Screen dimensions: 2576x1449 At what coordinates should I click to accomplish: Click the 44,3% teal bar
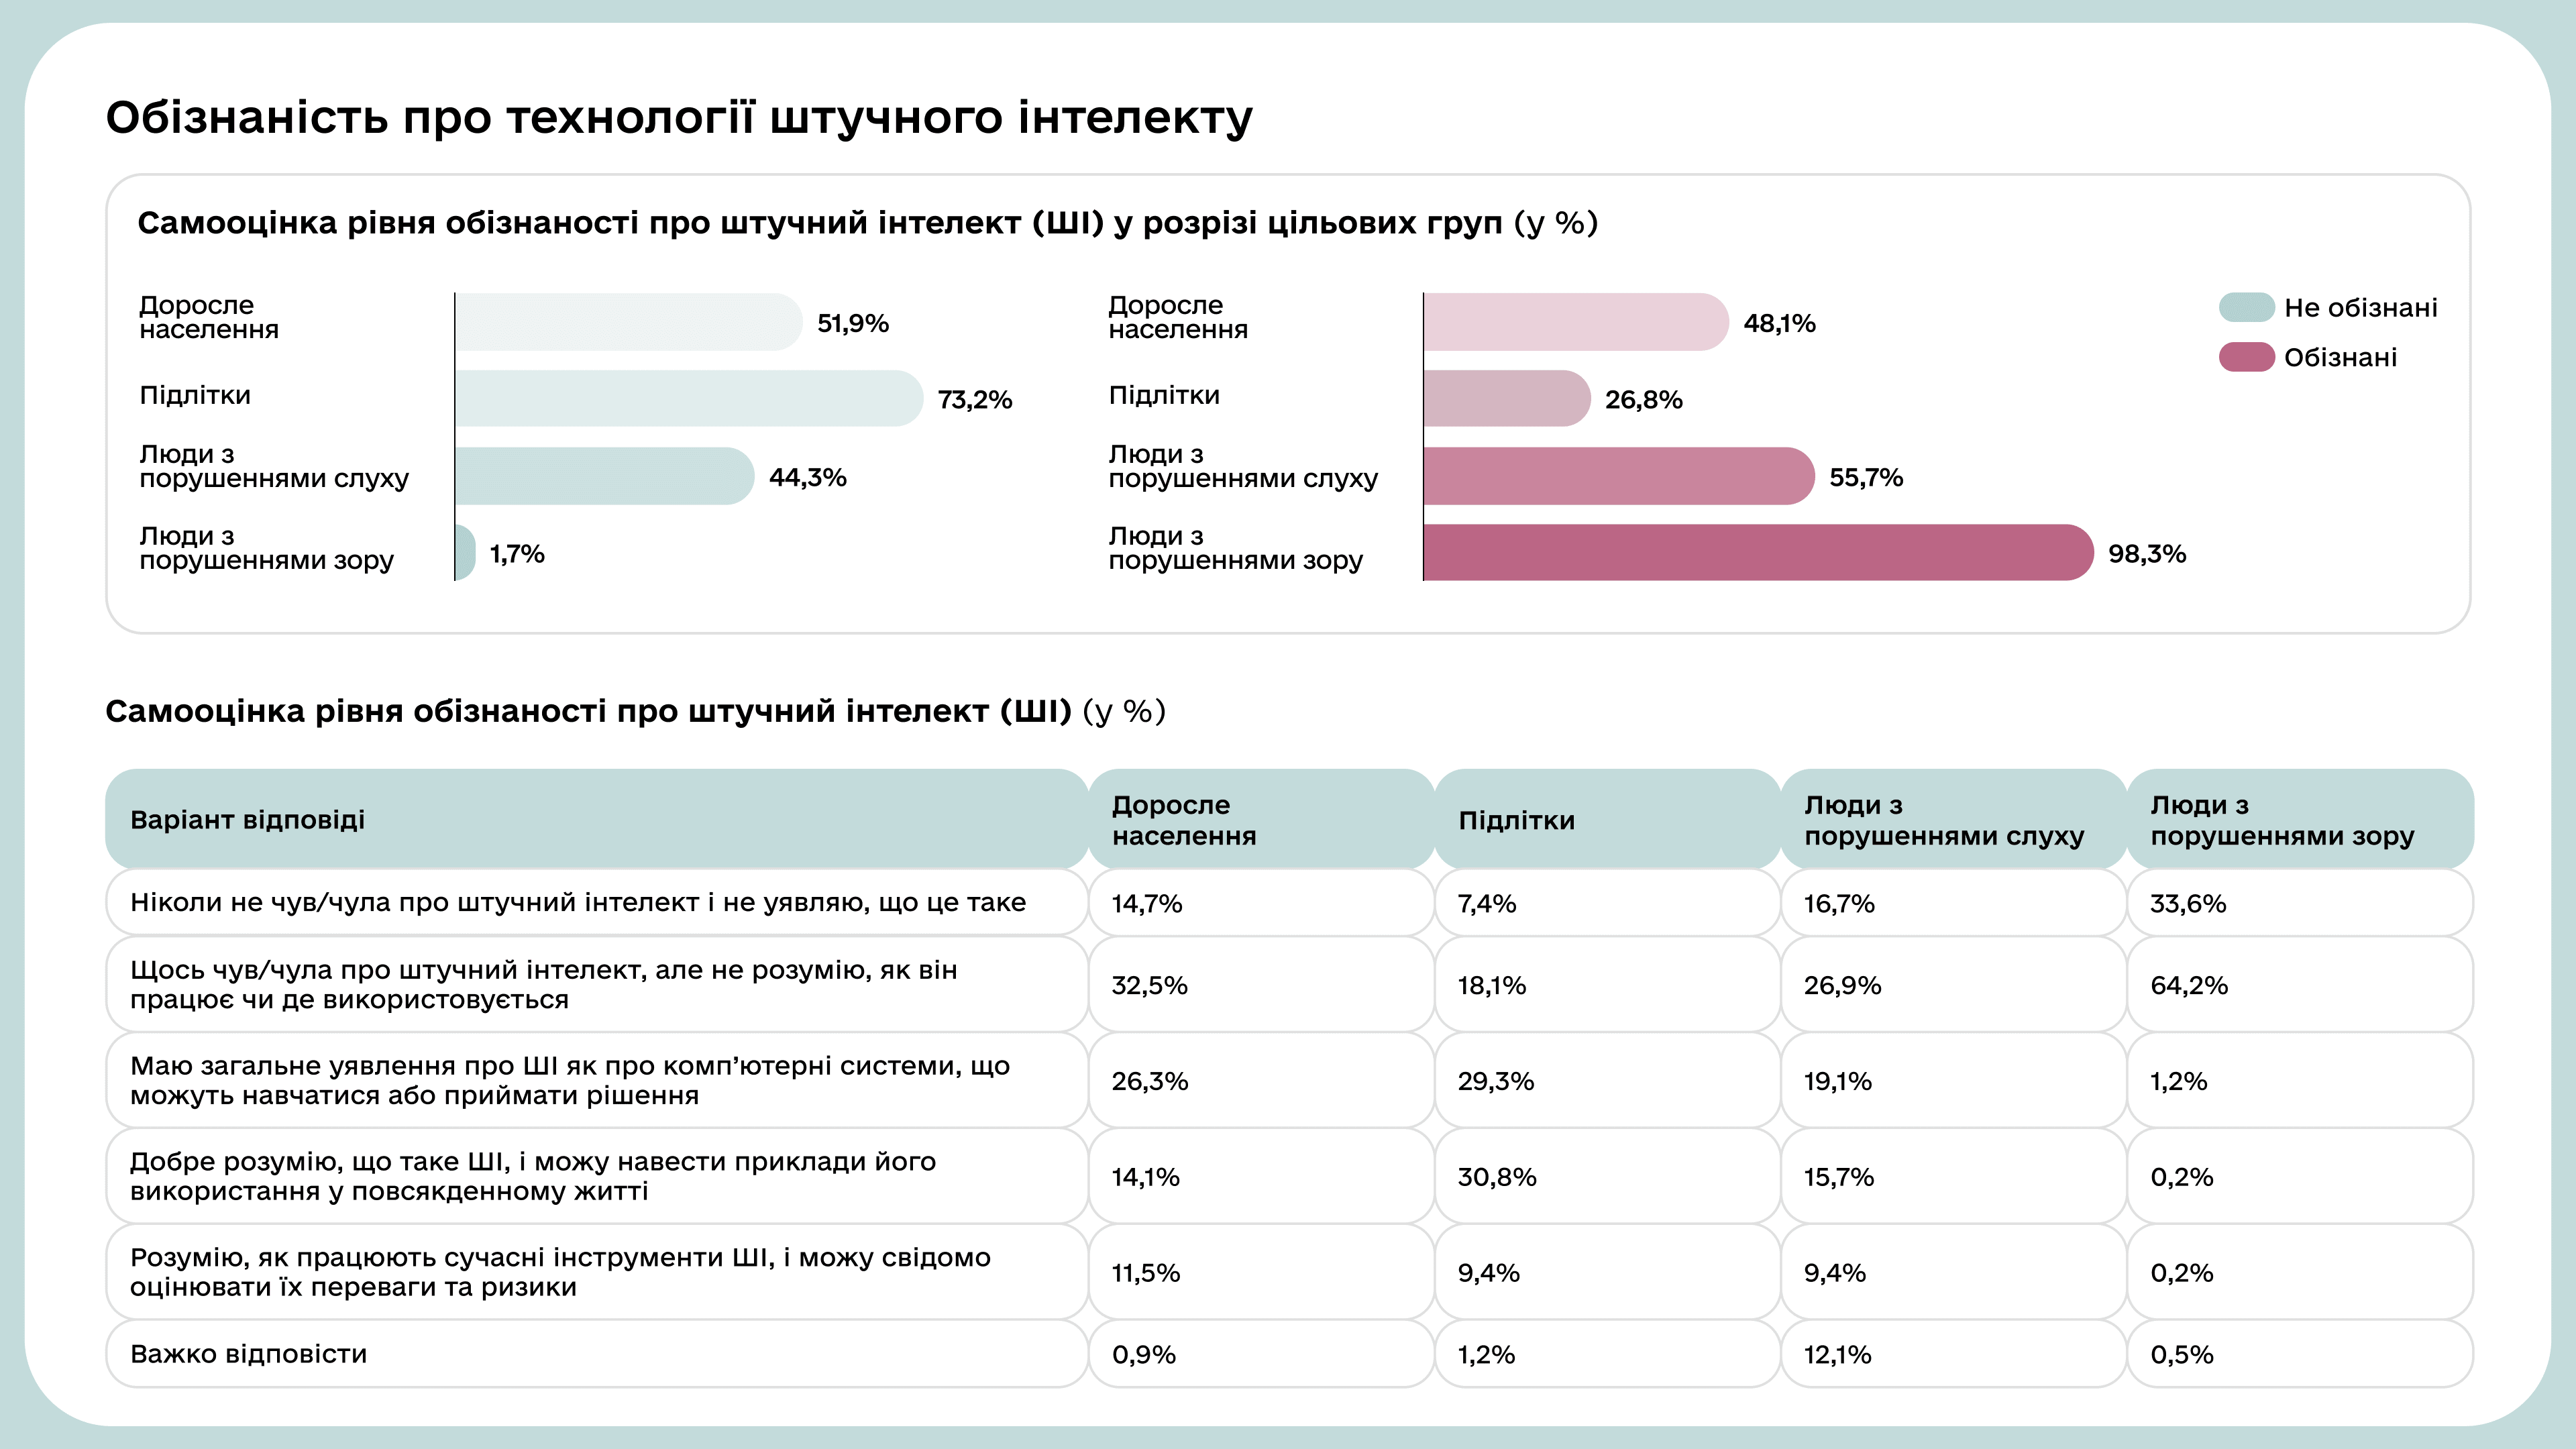point(604,476)
